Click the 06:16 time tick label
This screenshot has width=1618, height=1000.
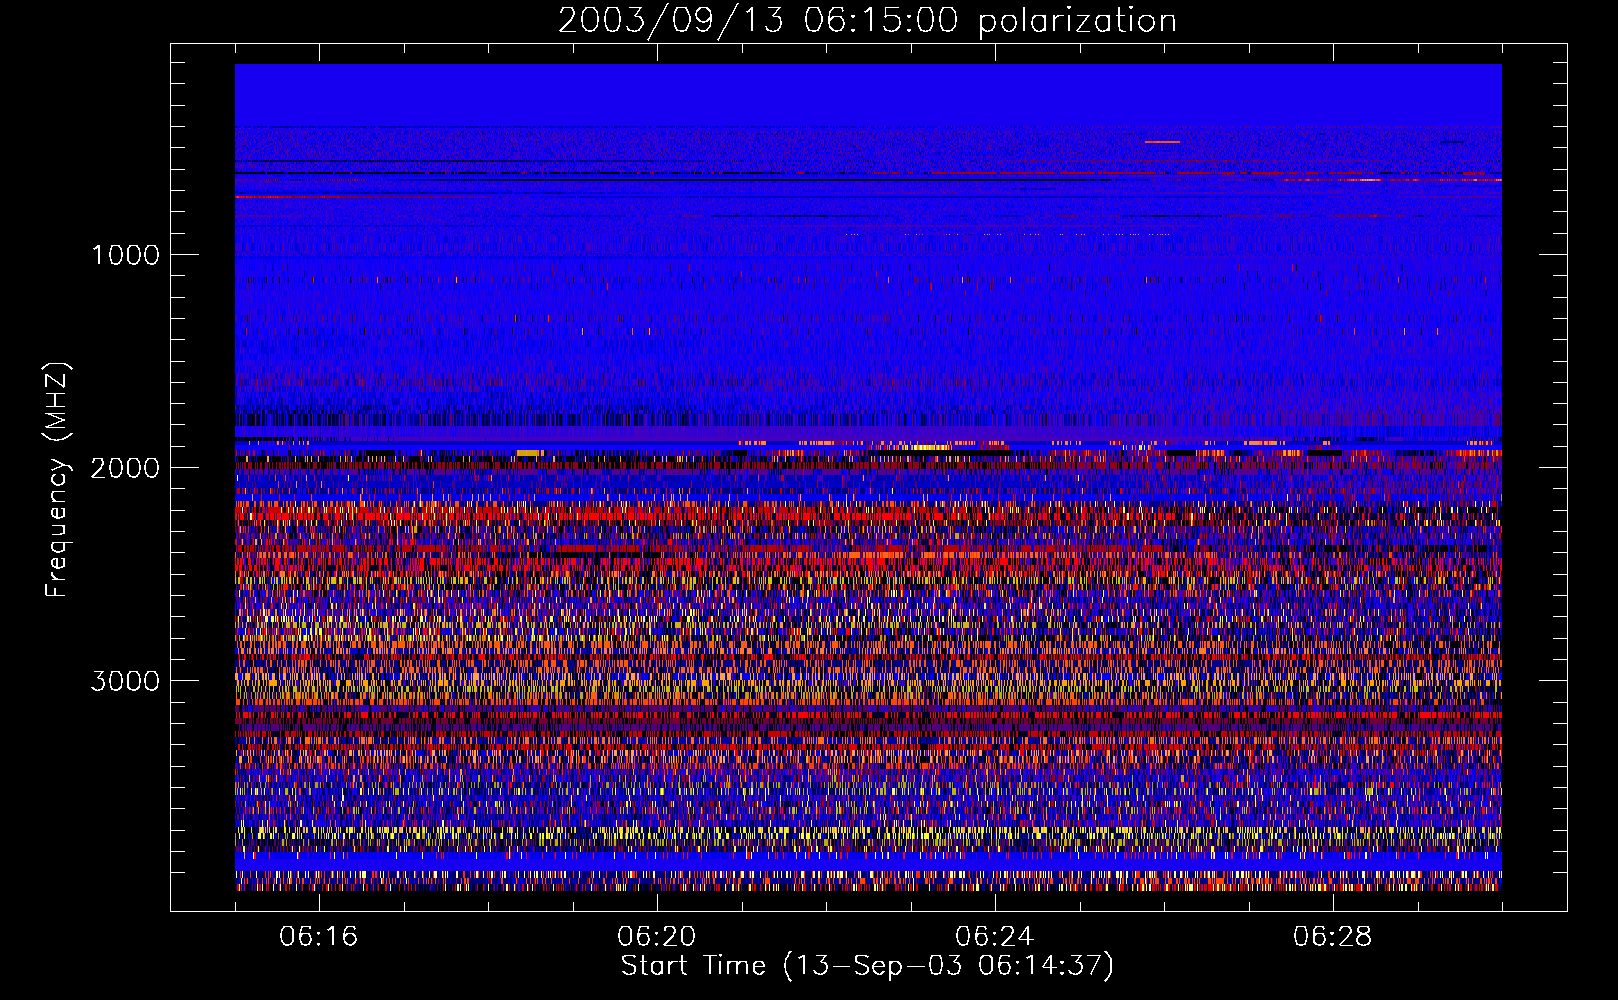[319, 937]
